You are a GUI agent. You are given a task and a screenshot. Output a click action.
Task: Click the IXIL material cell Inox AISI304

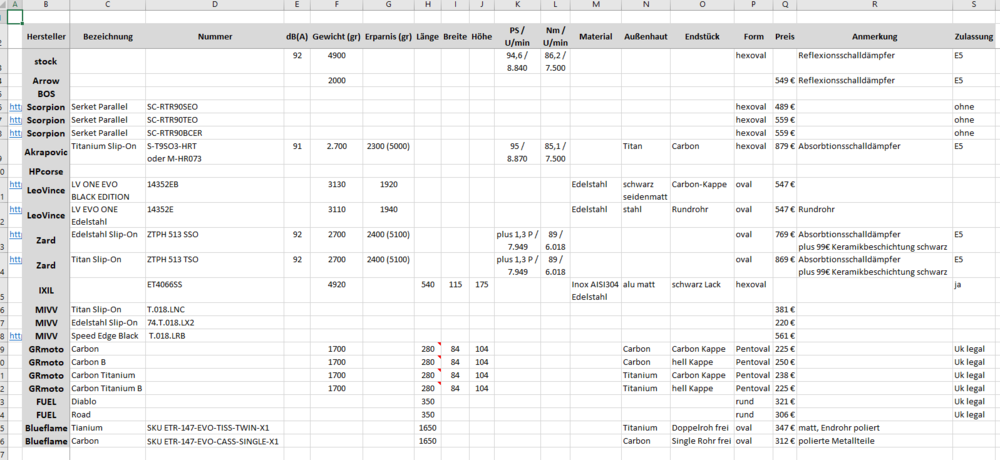594,285
